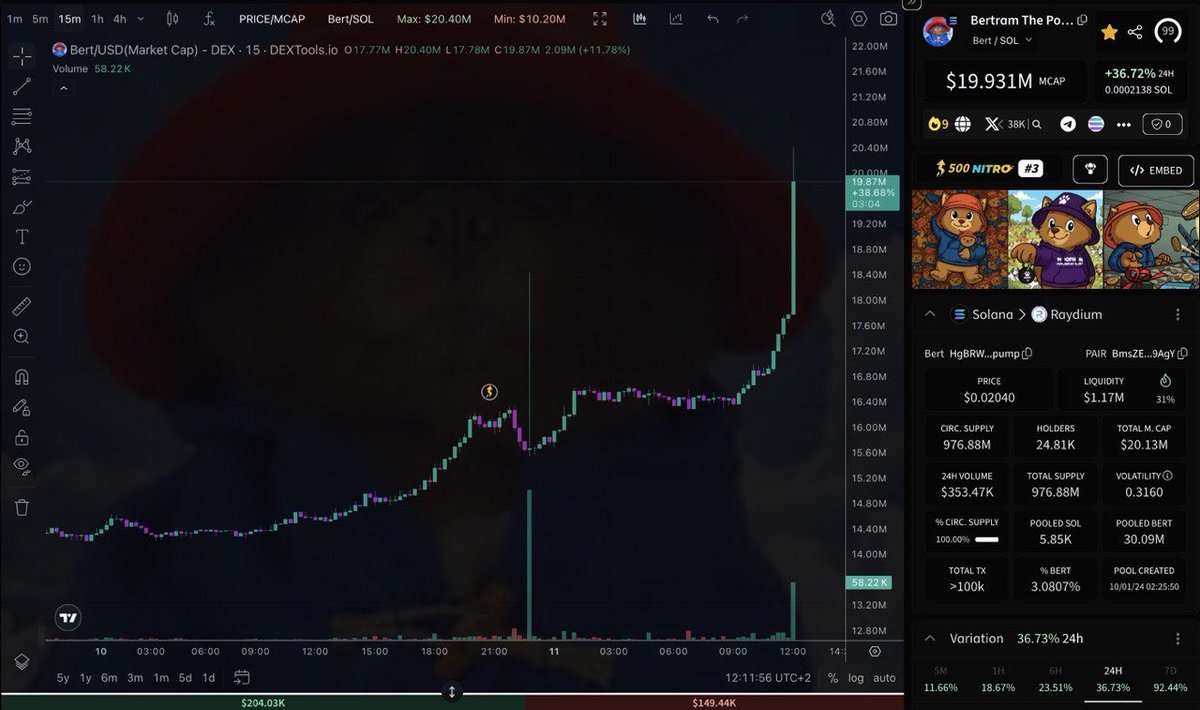Viewport: 1200px width, 710px height.
Task: Show more social links ellipsis
Action: (x=1124, y=124)
